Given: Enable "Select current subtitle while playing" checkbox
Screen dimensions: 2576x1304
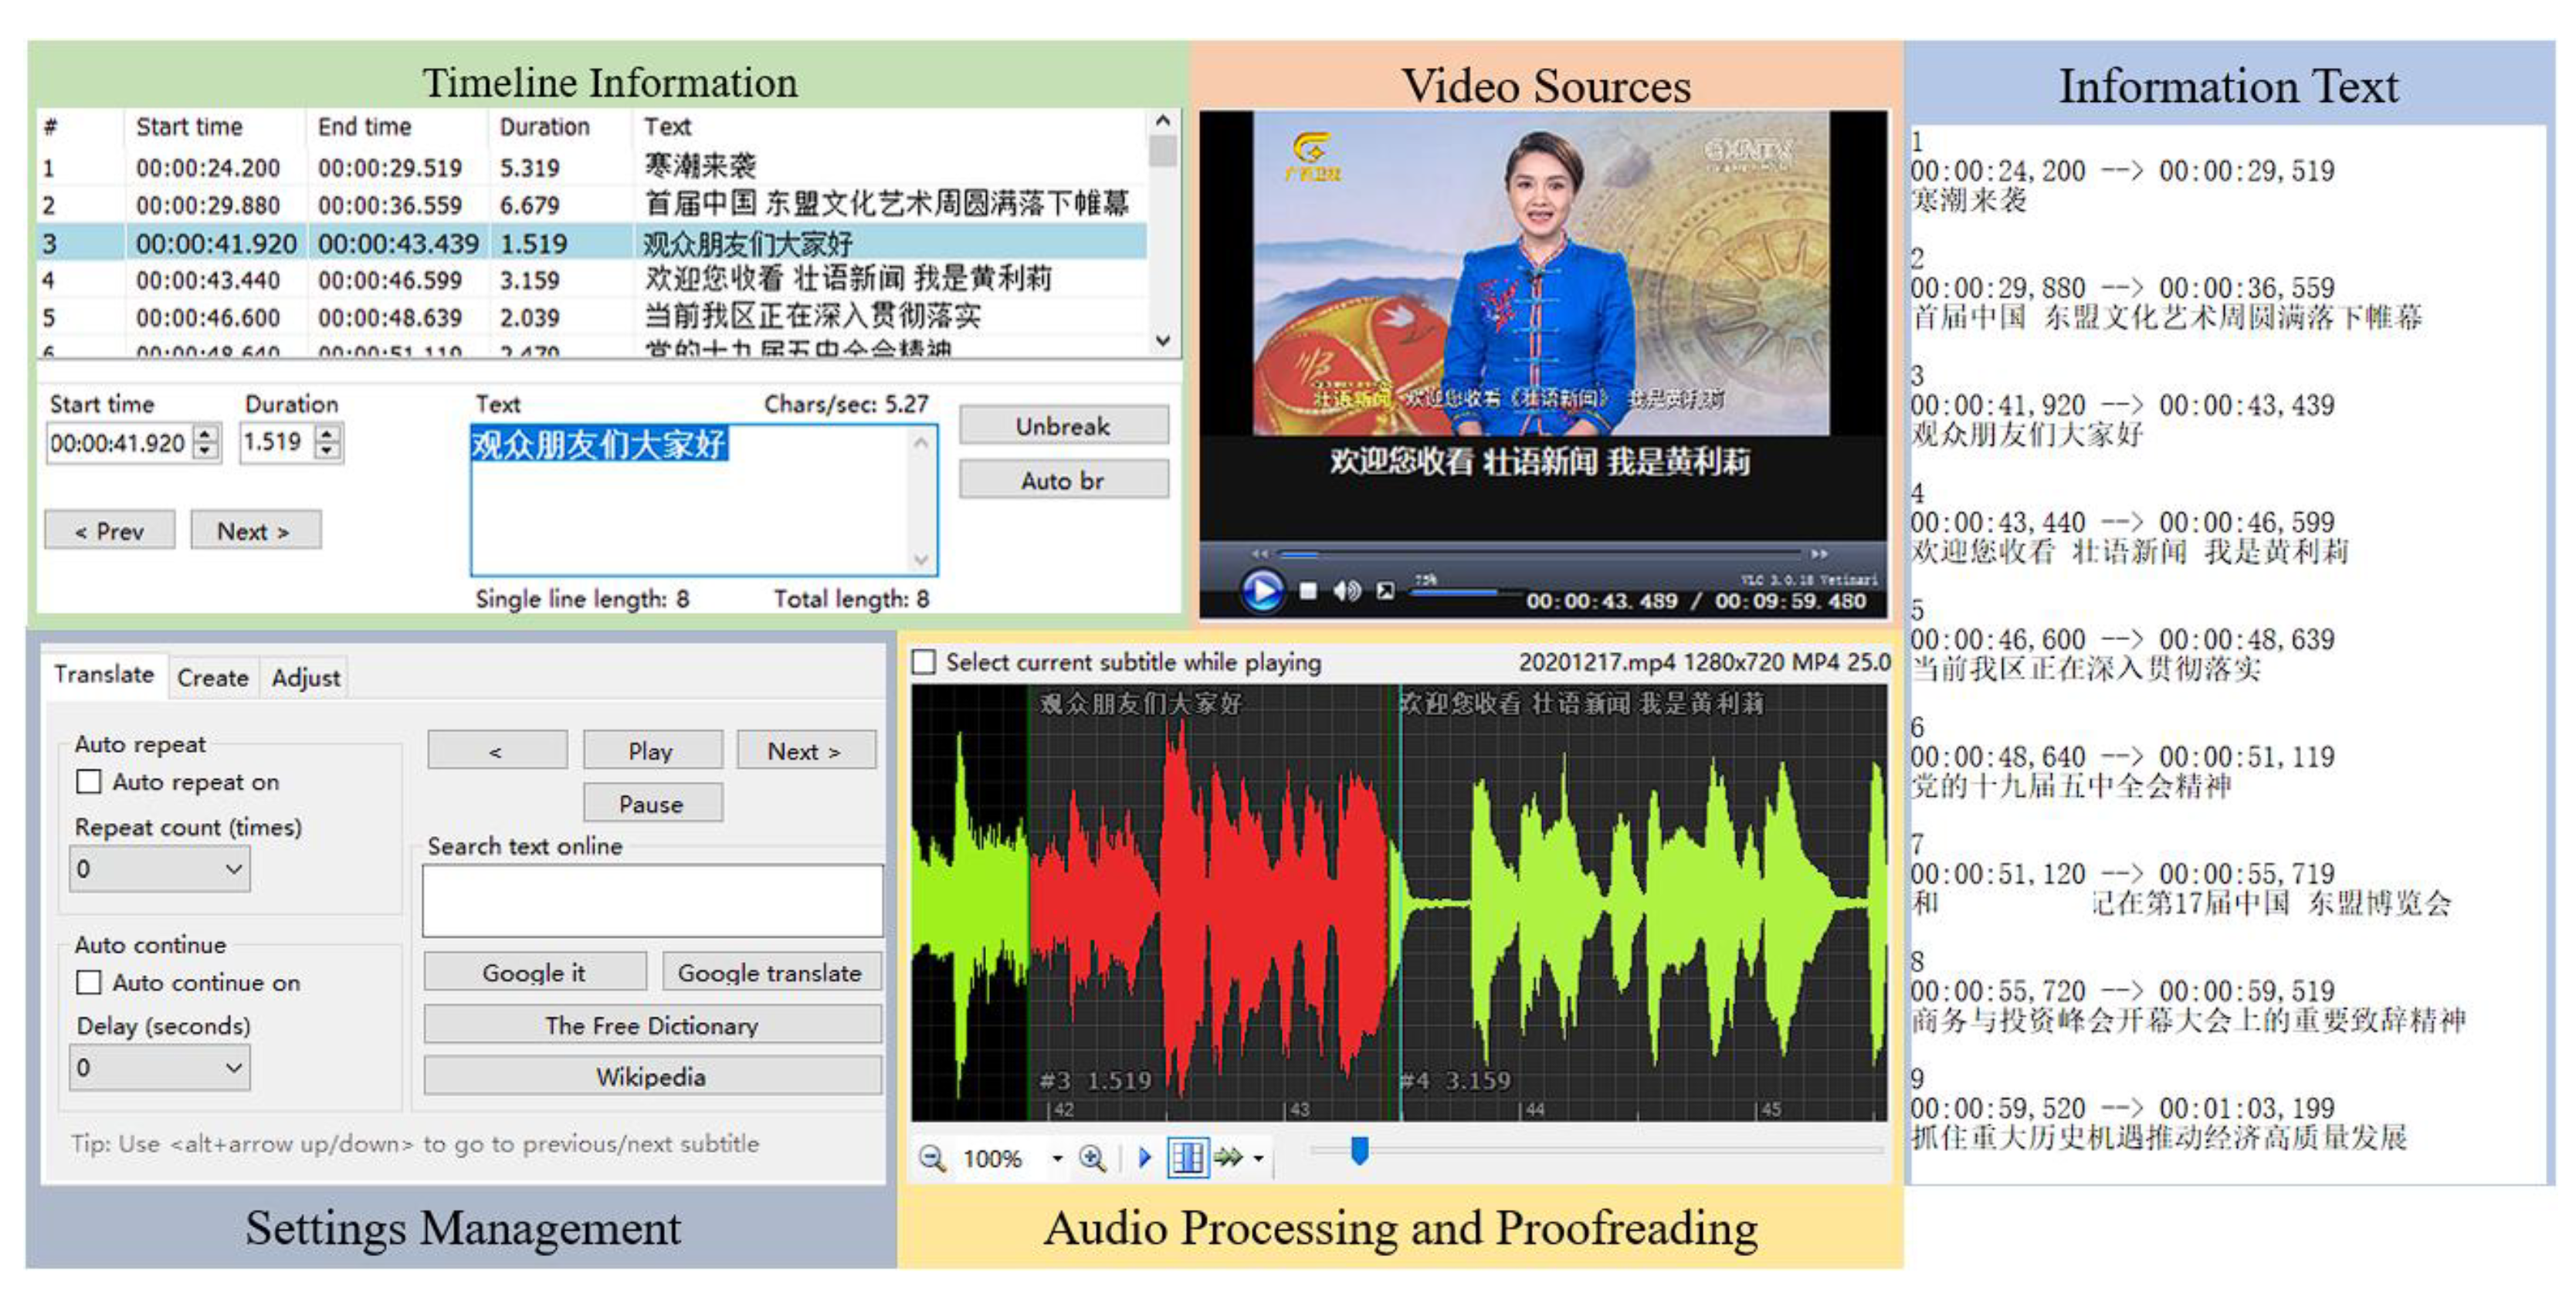Looking at the screenshot, I should click(x=925, y=662).
